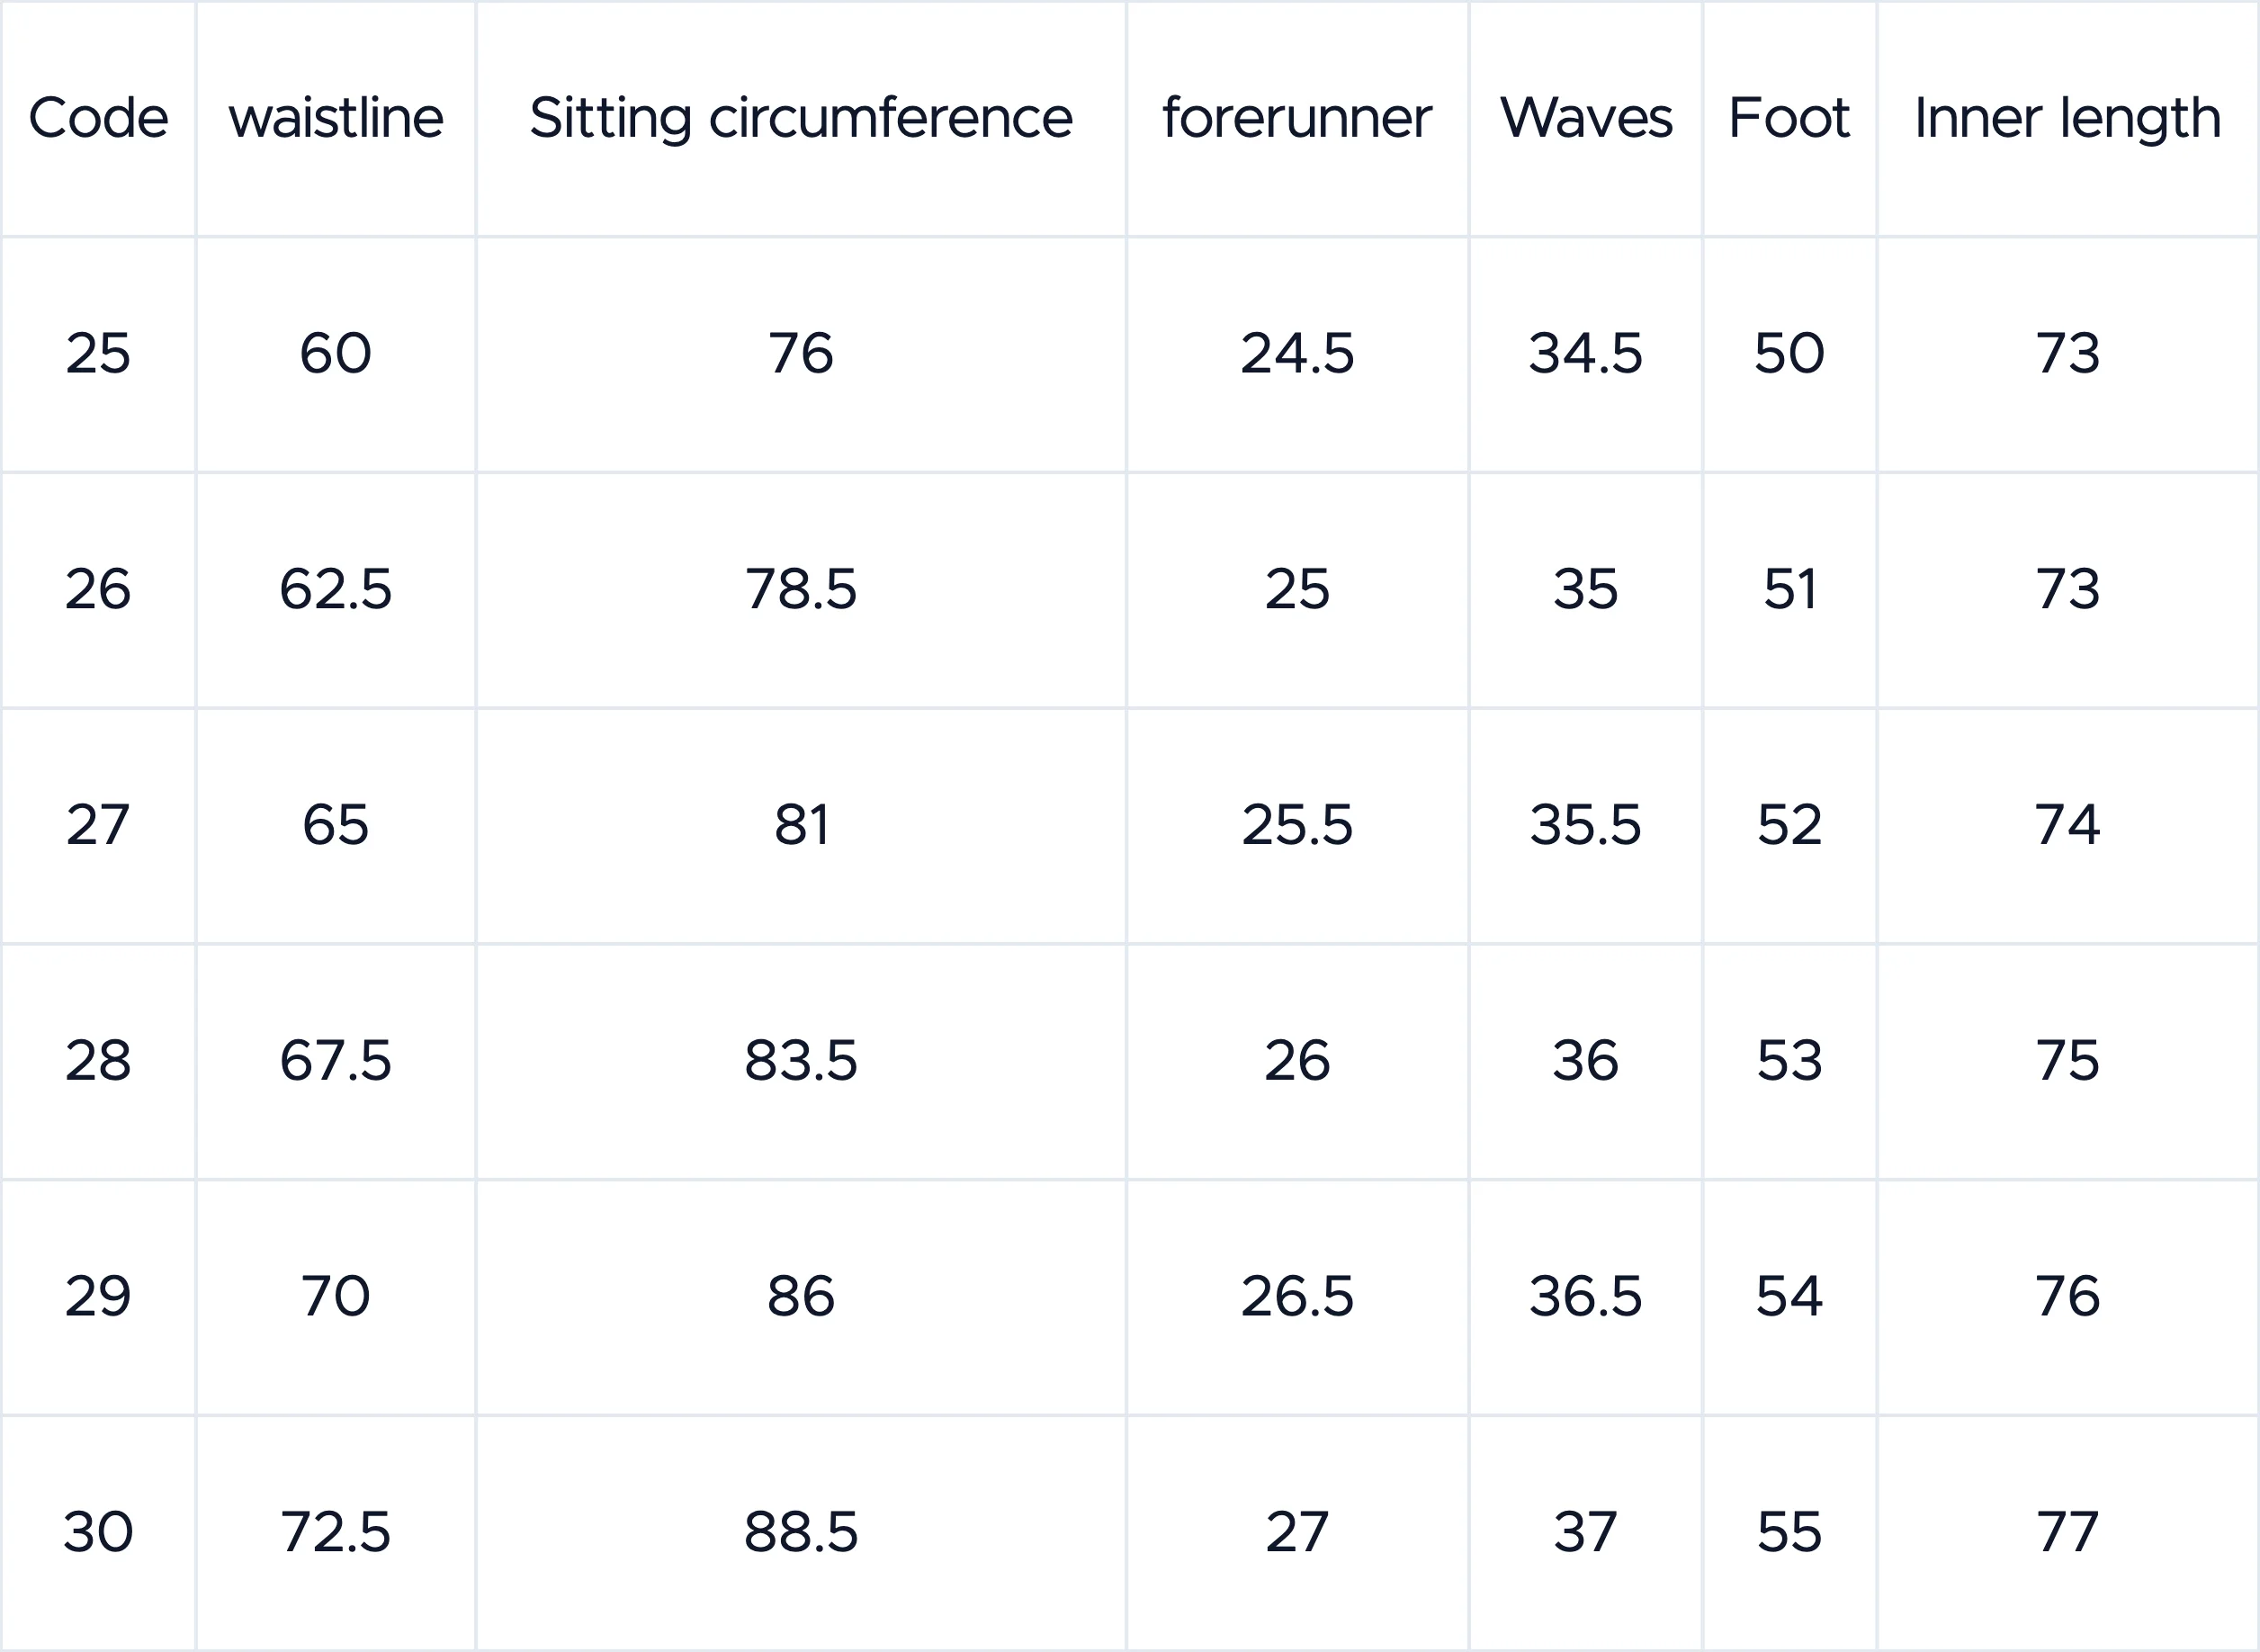2260x1652 pixels.
Task: Select waistline value 67.5
Action: (336, 1061)
